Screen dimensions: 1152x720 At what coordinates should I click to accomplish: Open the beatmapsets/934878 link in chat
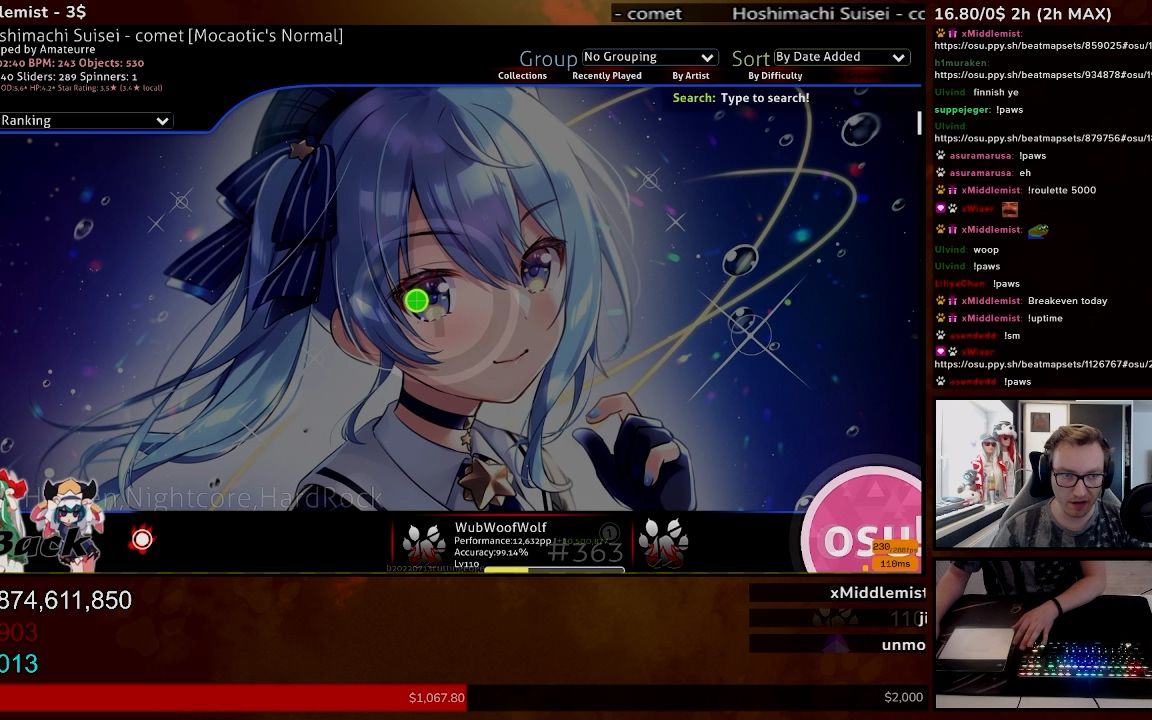(x=1043, y=75)
